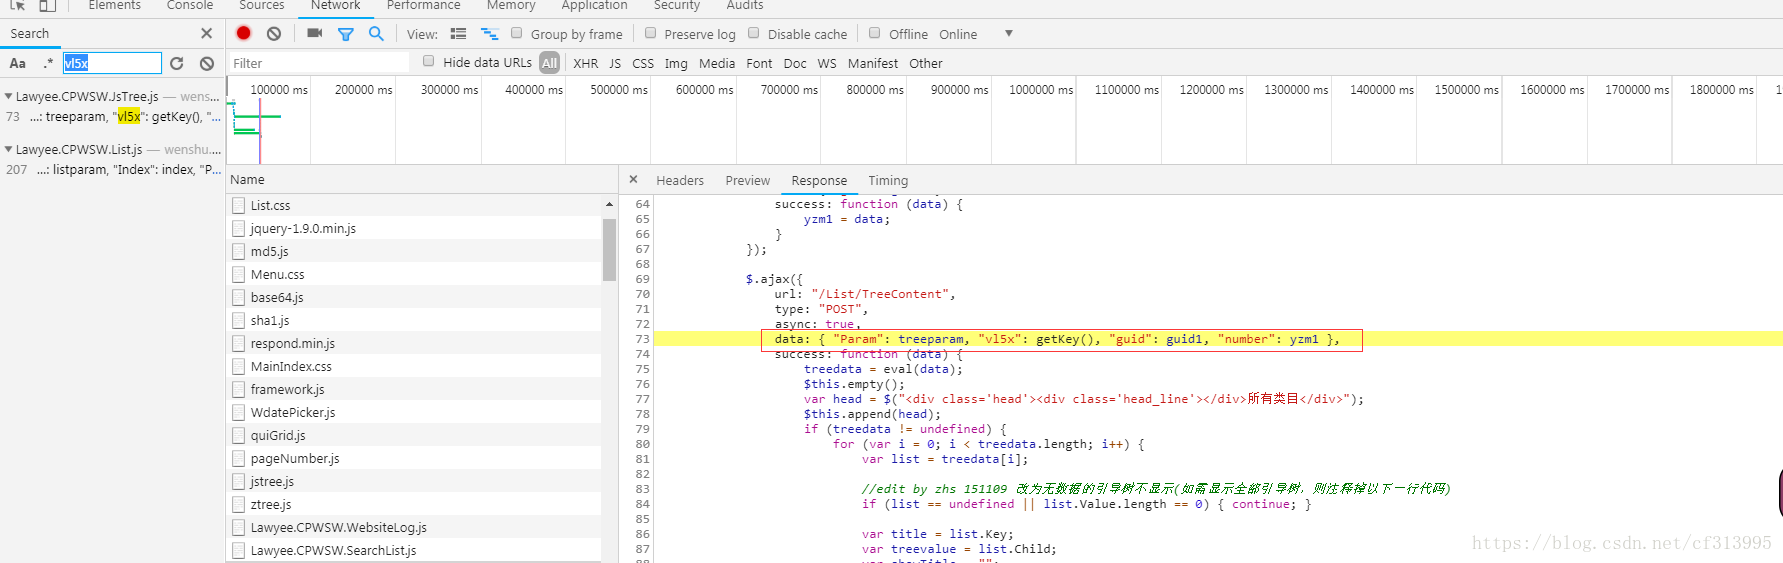Open the Elements panel tab
1783x563 pixels.
tap(115, 5)
